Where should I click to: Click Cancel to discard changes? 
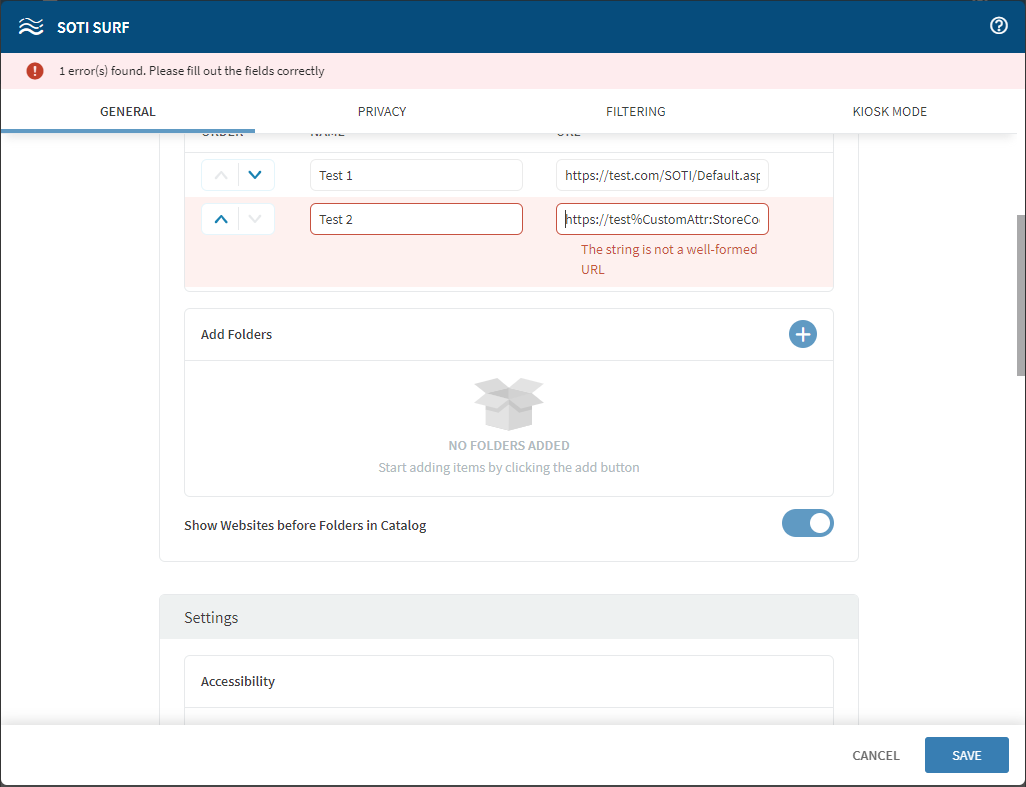[x=875, y=756]
